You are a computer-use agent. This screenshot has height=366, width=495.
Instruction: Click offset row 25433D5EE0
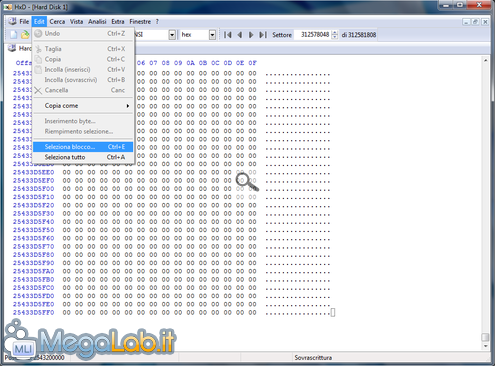click(x=33, y=172)
